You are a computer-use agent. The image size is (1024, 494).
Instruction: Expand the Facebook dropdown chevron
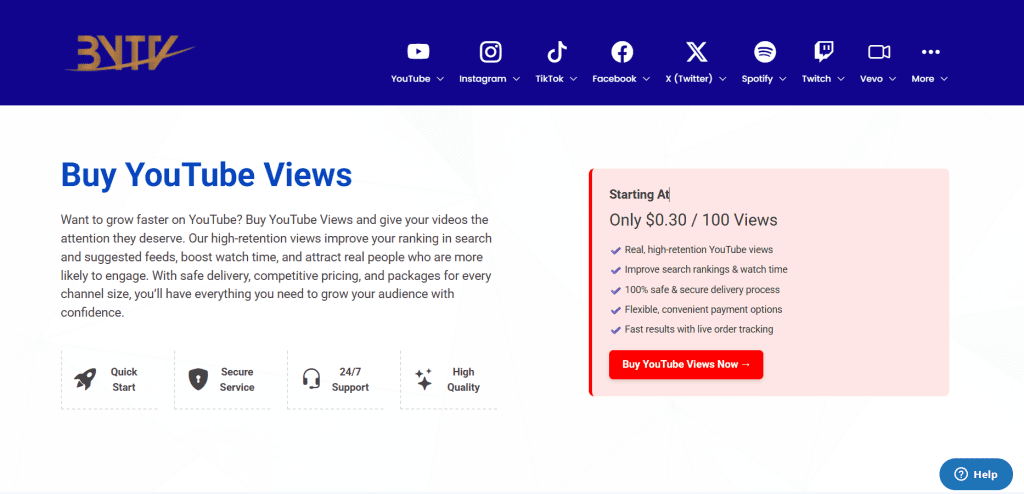646,79
